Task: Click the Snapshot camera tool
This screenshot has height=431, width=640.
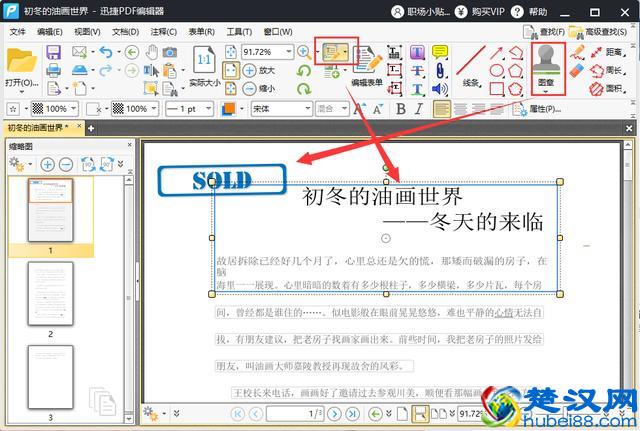Action: pos(170,52)
